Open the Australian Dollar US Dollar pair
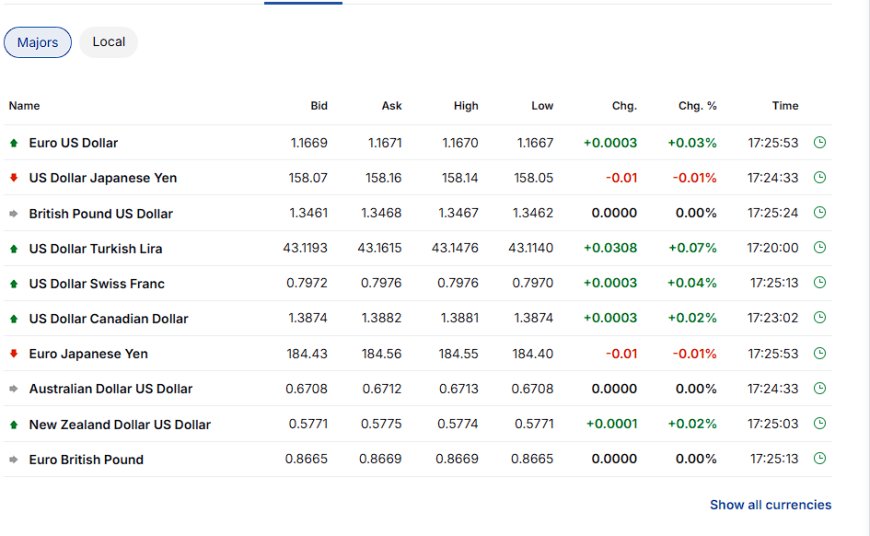 pos(110,388)
